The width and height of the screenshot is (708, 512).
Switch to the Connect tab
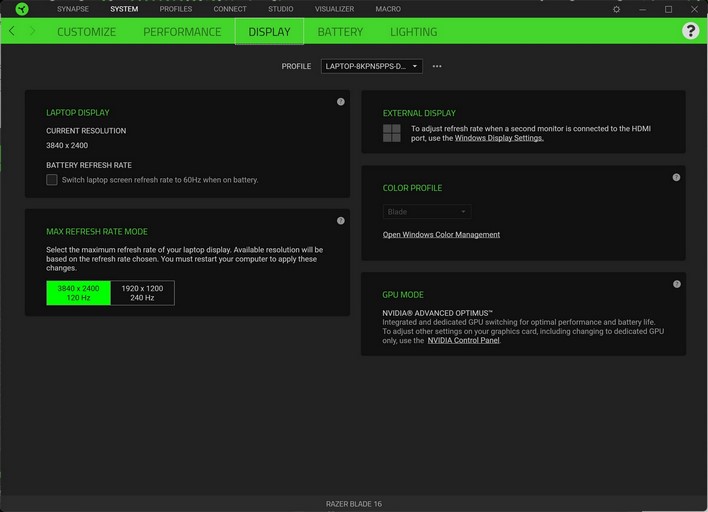point(230,9)
